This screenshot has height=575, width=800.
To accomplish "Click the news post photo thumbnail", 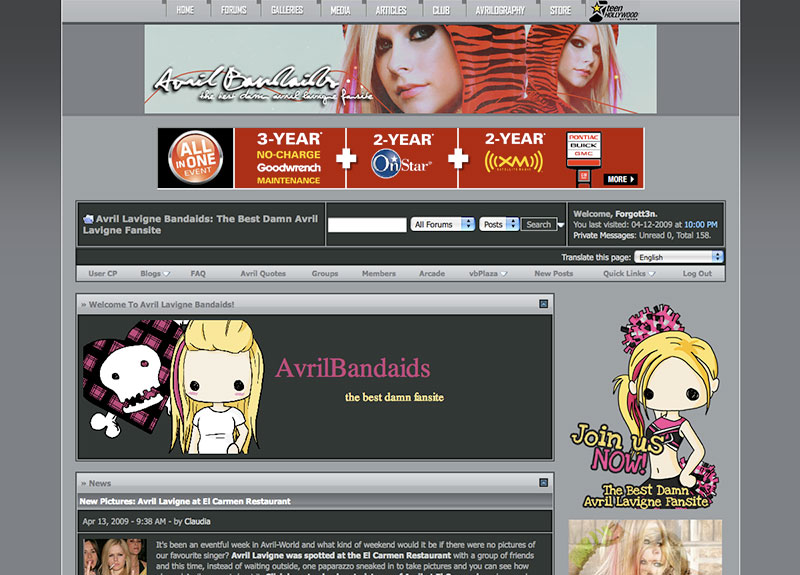I will click(x=115, y=557).
